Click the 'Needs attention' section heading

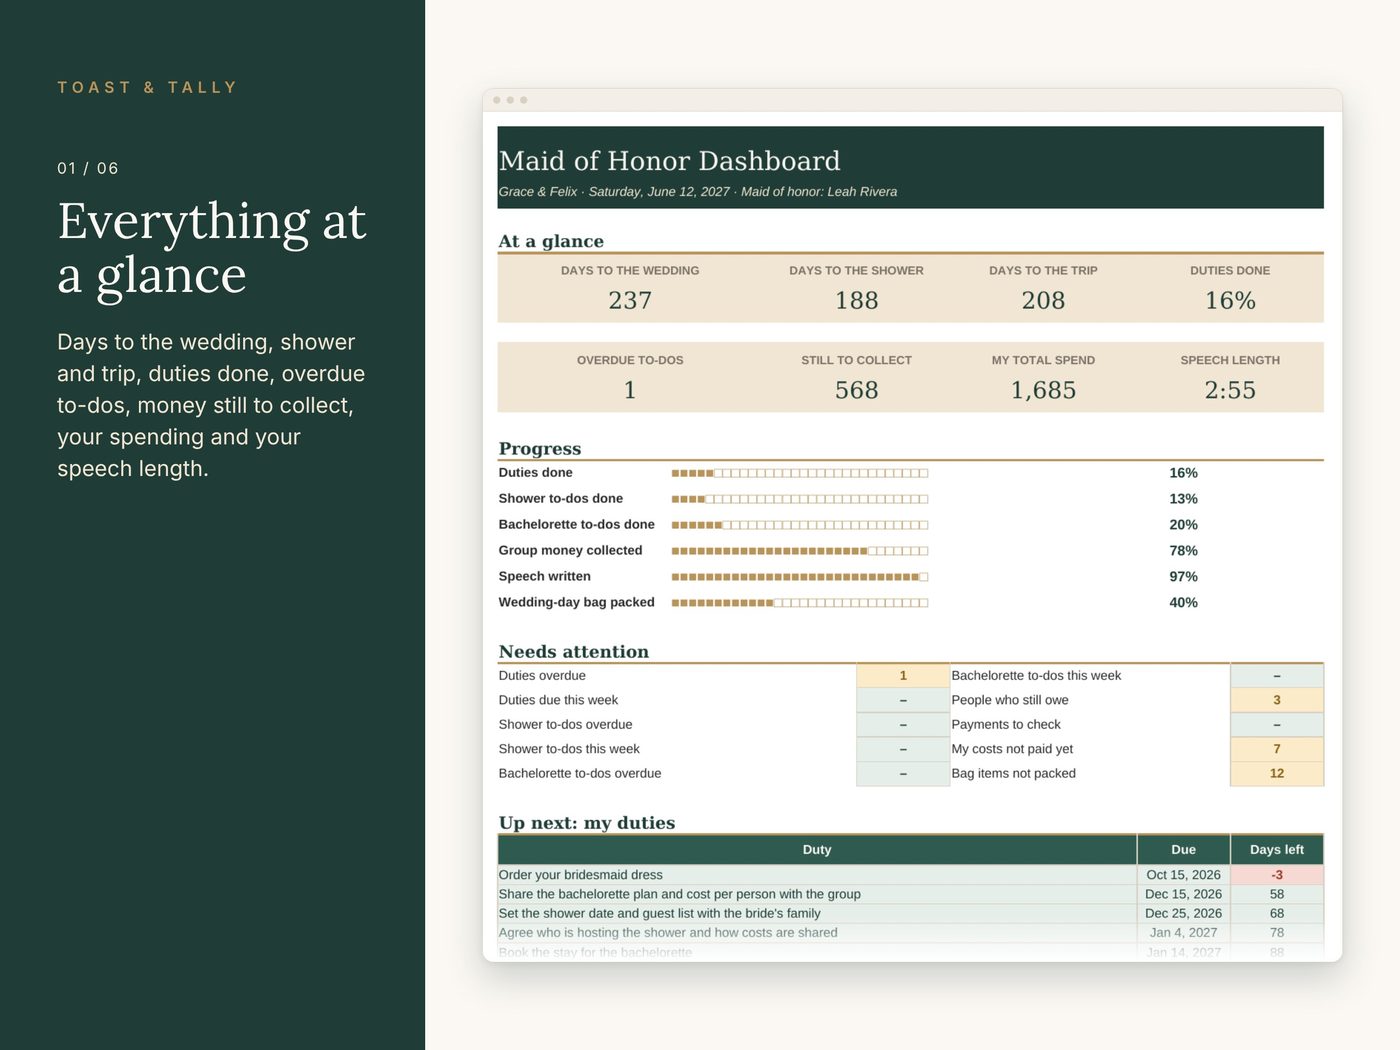tap(574, 652)
